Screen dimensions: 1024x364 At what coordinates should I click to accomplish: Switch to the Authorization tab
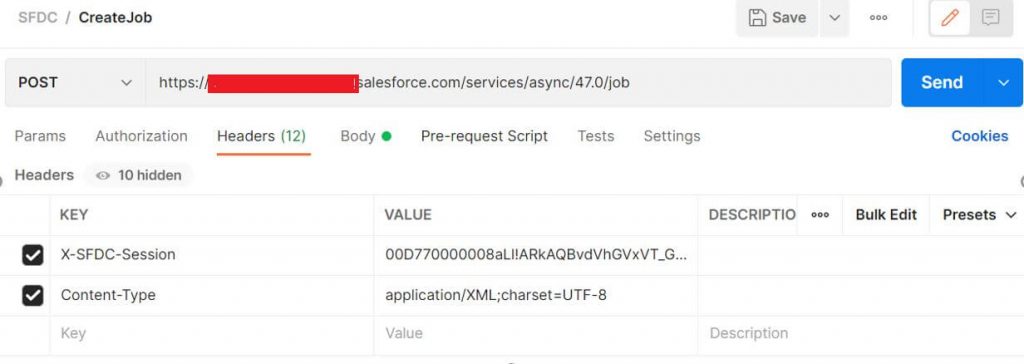click(141, 136)
